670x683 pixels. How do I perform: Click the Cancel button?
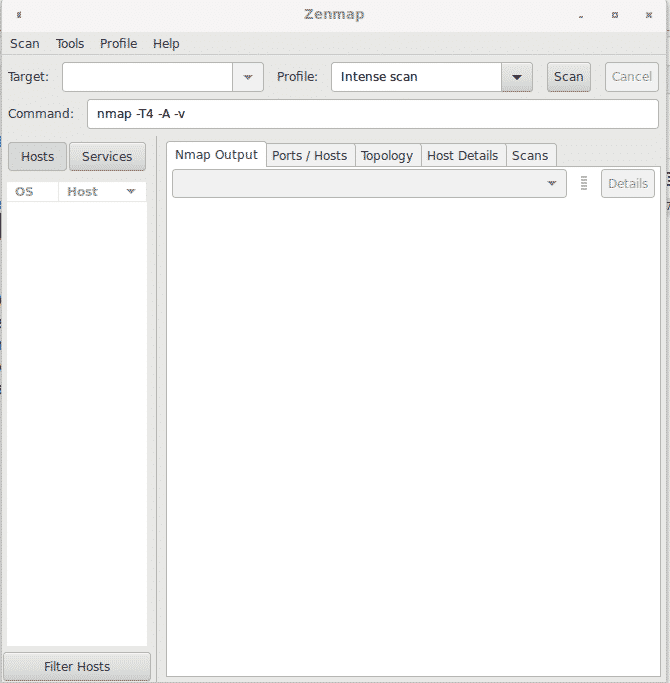click(631, 77)
